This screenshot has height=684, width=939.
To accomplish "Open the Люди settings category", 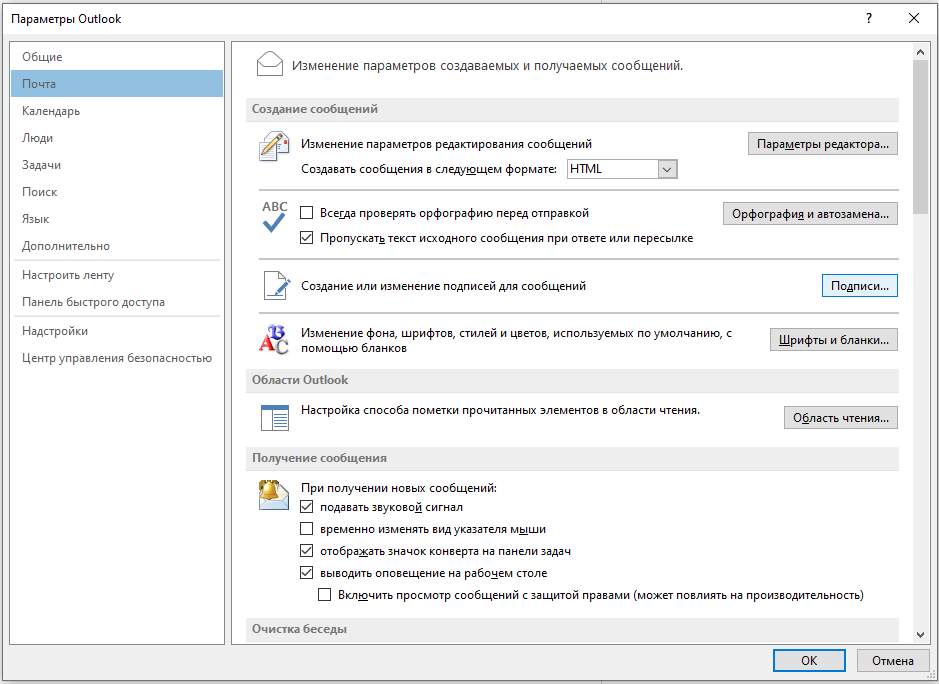I will 117,138.
